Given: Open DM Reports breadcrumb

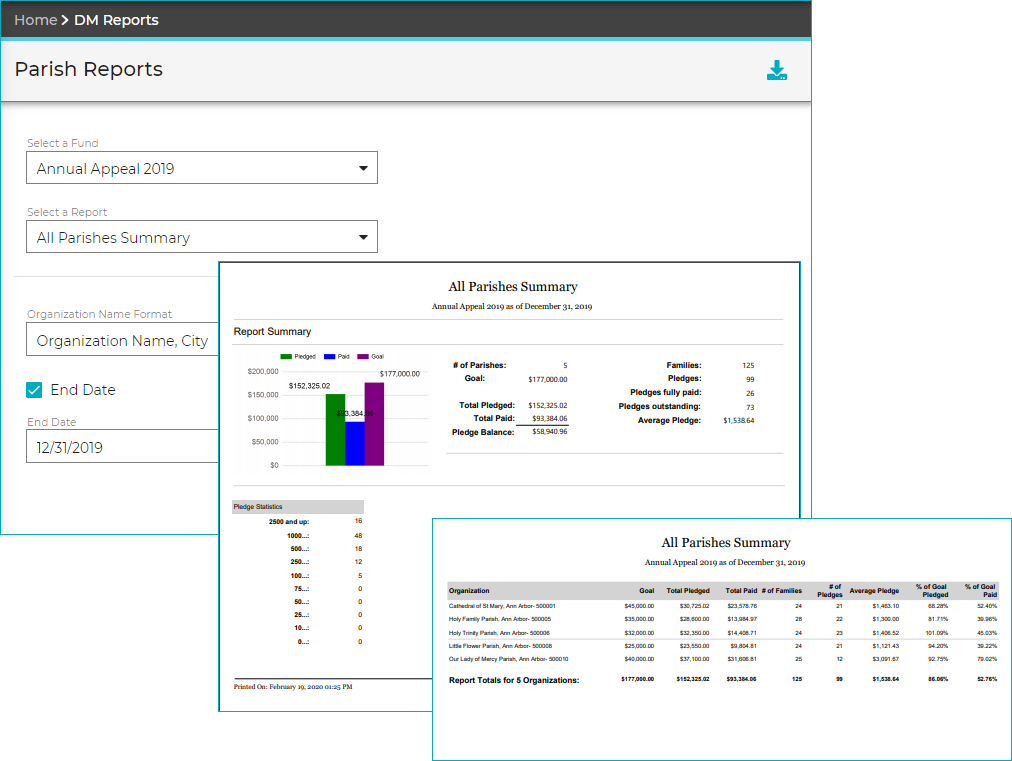Looking at the screenshot, I should (116, 20).
